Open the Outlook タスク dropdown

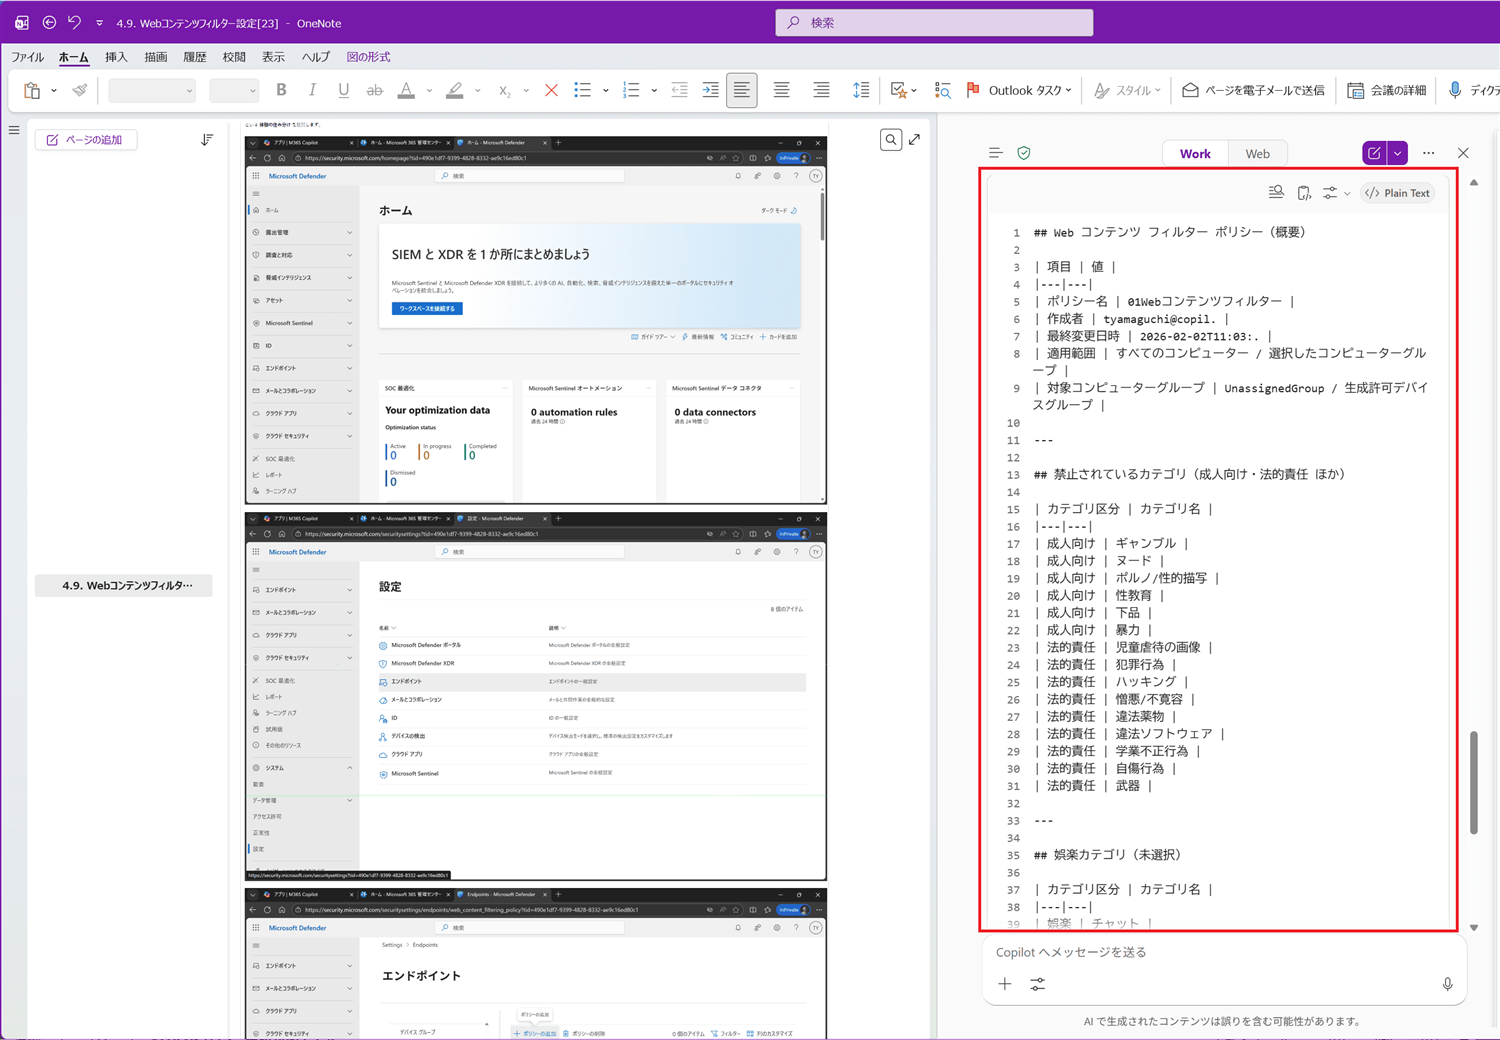point(1019,90)
